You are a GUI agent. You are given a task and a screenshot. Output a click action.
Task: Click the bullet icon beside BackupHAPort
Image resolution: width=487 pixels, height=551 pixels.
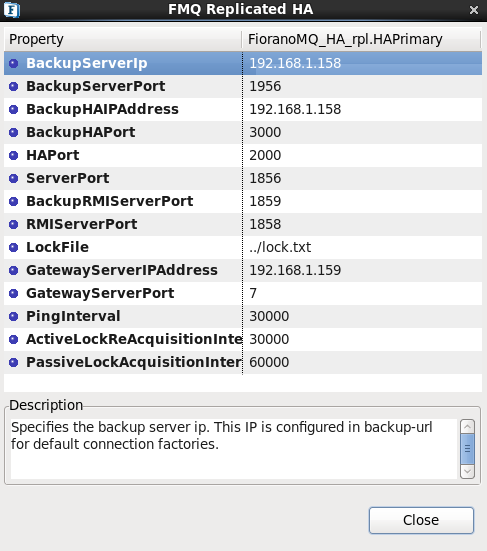tap(14, 132)
